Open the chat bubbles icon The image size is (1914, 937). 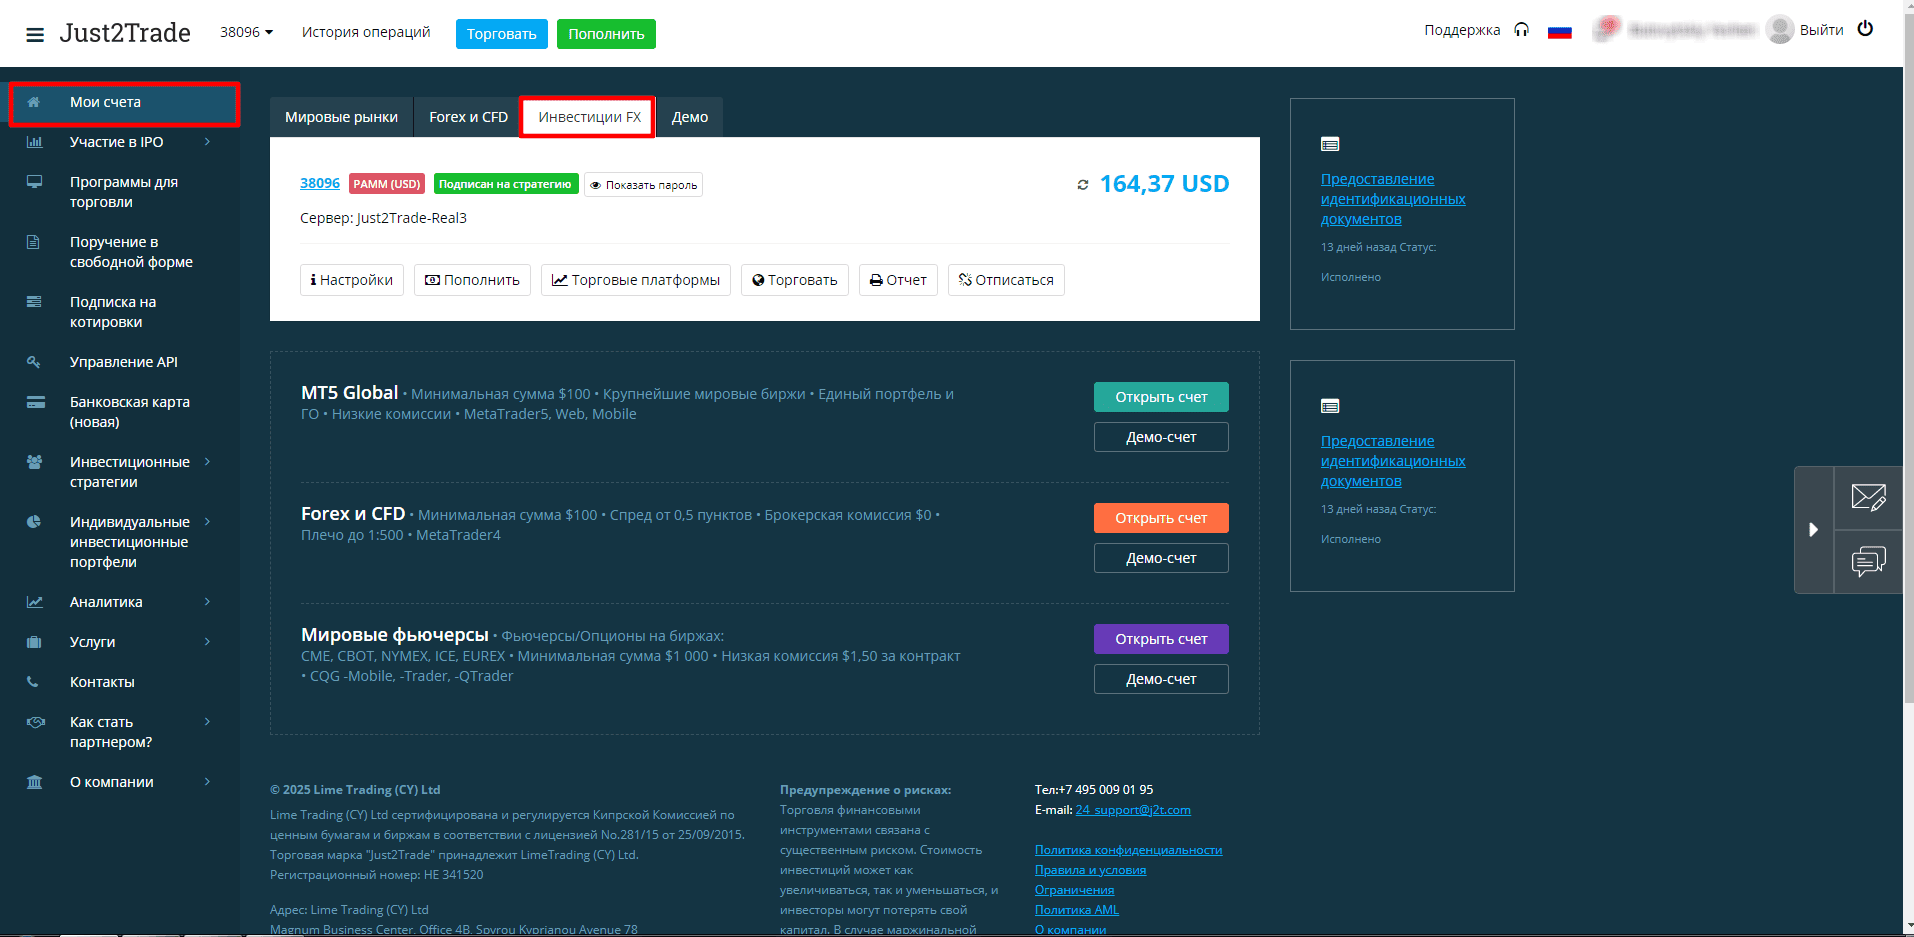click(x=1868, y=561)
